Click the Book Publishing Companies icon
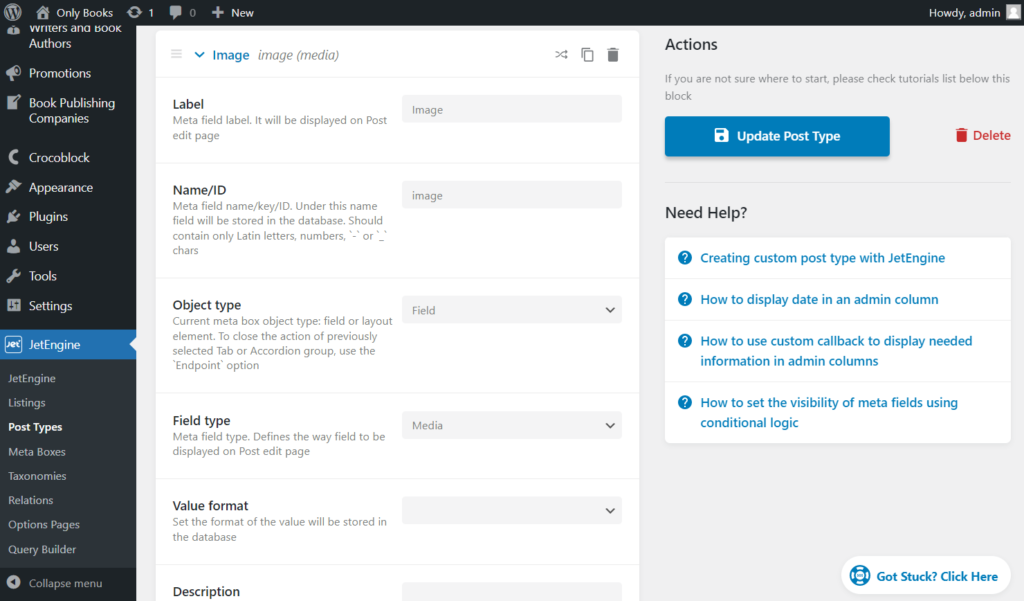The image size is (1024, 601). click(14, 103)
